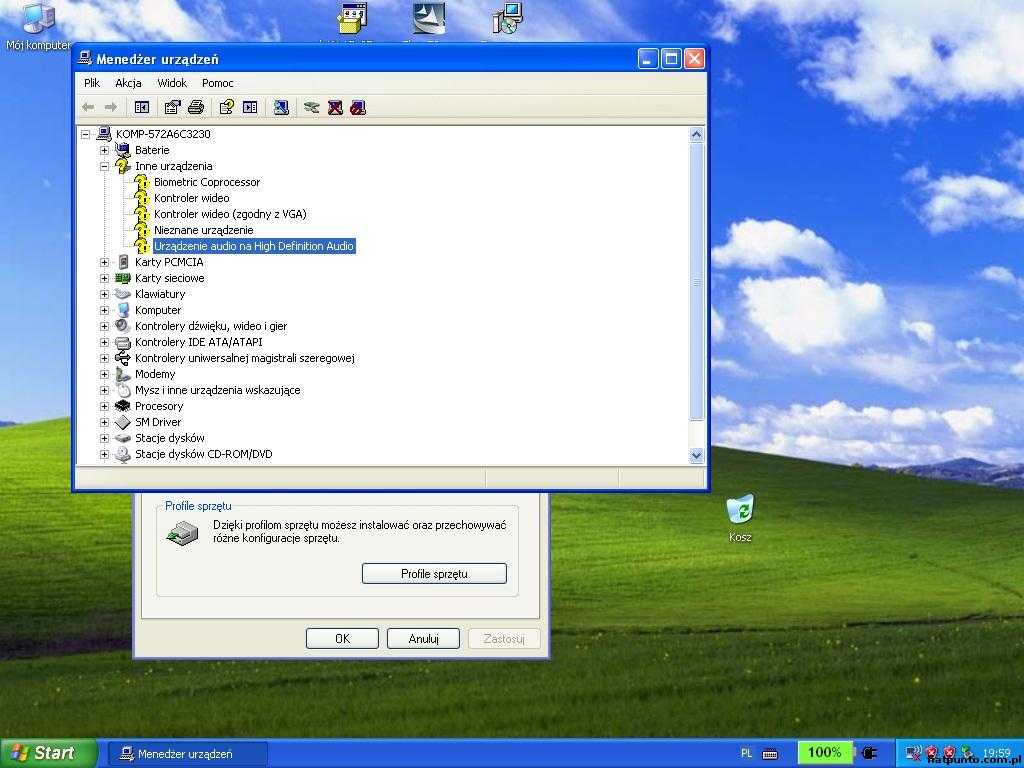Click the scrollbar up arrow in device list

point(697,135)
